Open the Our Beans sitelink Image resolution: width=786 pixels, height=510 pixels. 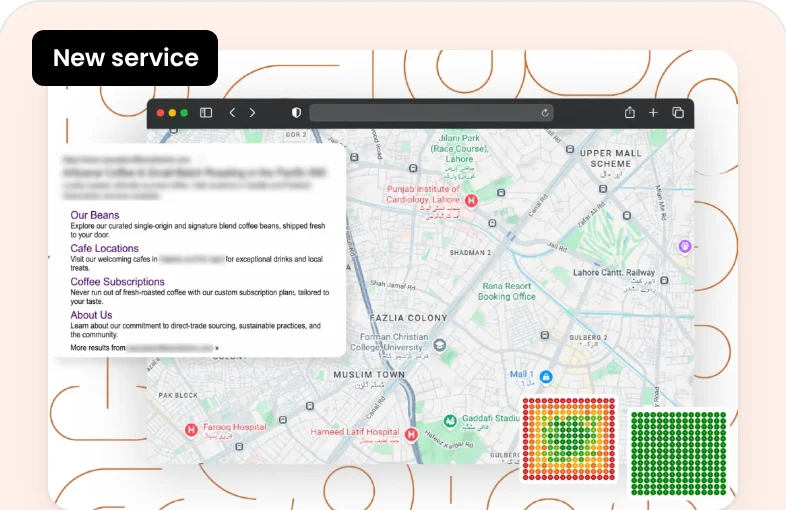pyautogui.click(x=95, y=215)
